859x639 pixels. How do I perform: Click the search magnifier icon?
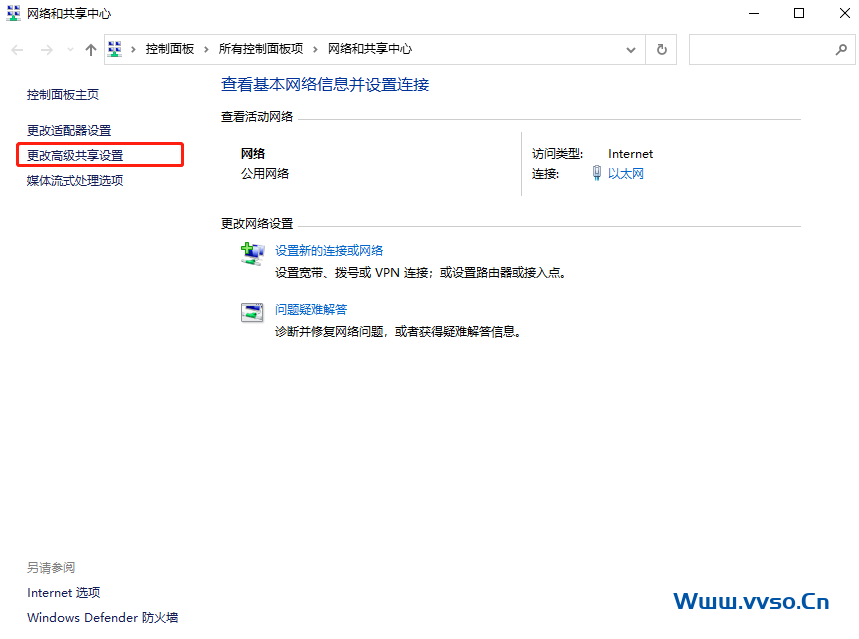[841, 50]
